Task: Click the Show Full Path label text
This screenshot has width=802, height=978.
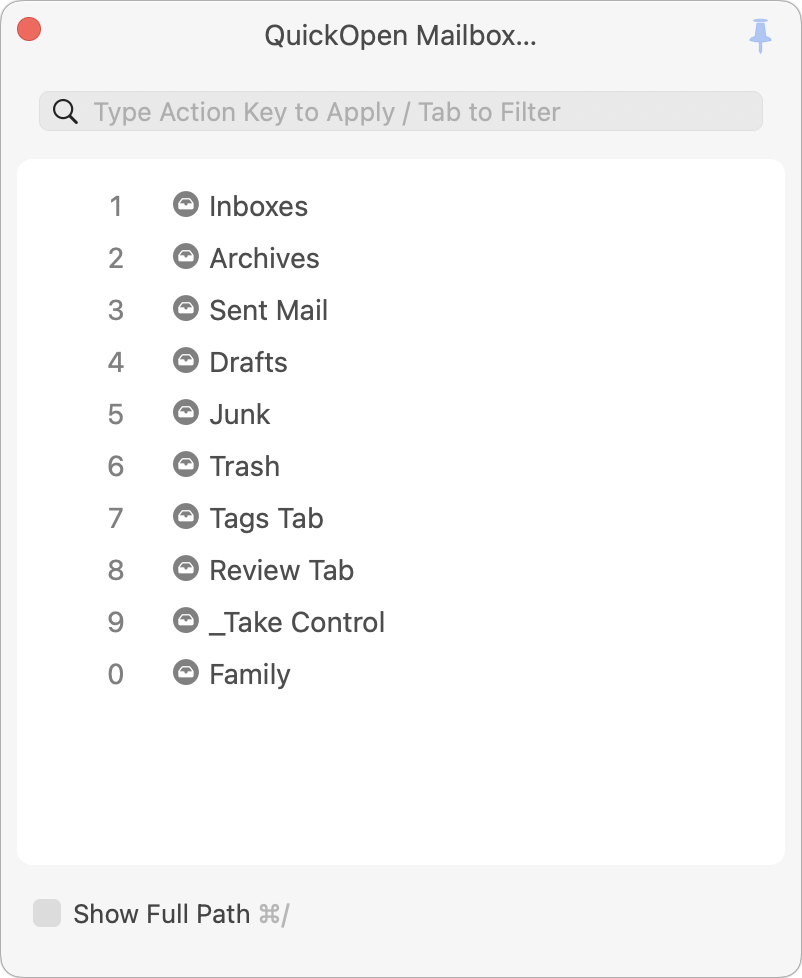Action: 161,913
